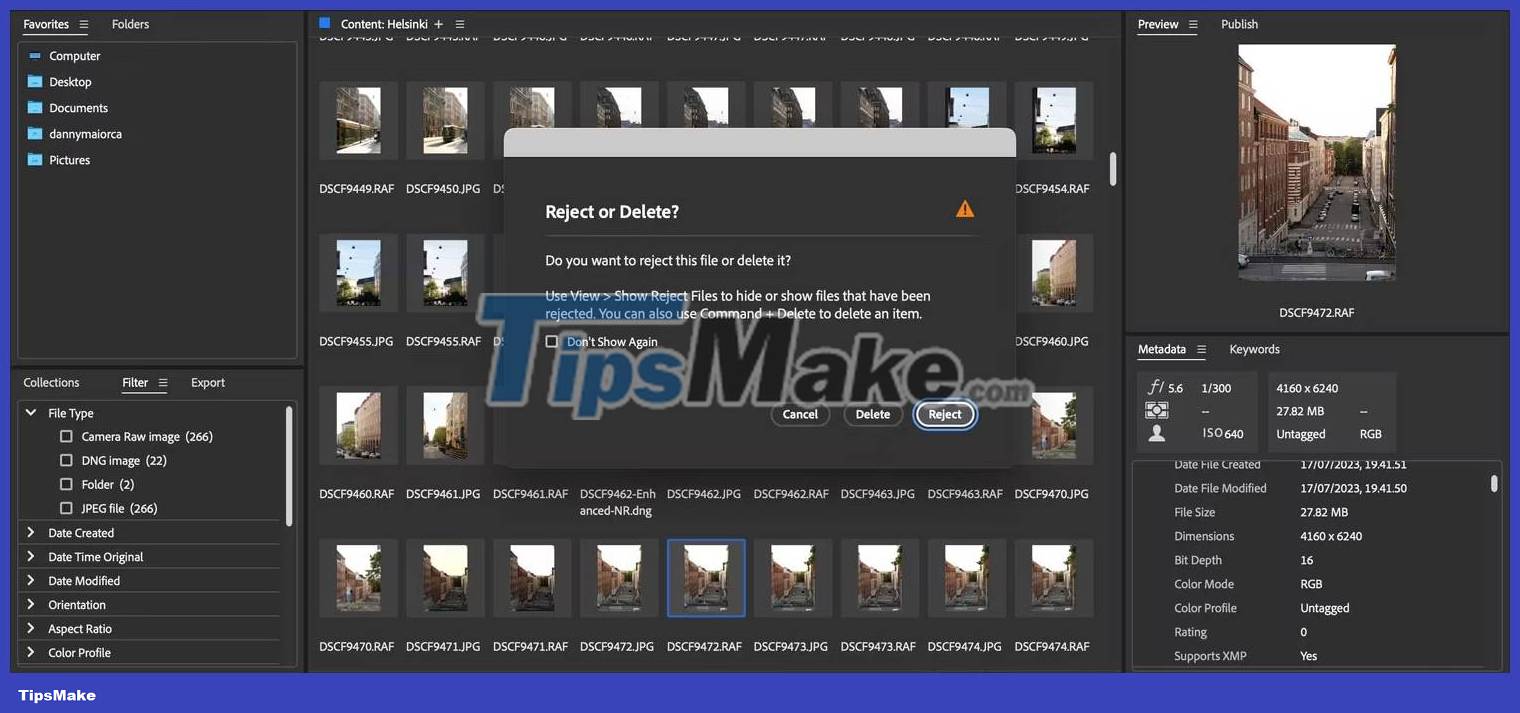The height and width of the screenshot is (713, 1520).
Task: Expand the Orientation filter section
Action: point(31,604)
